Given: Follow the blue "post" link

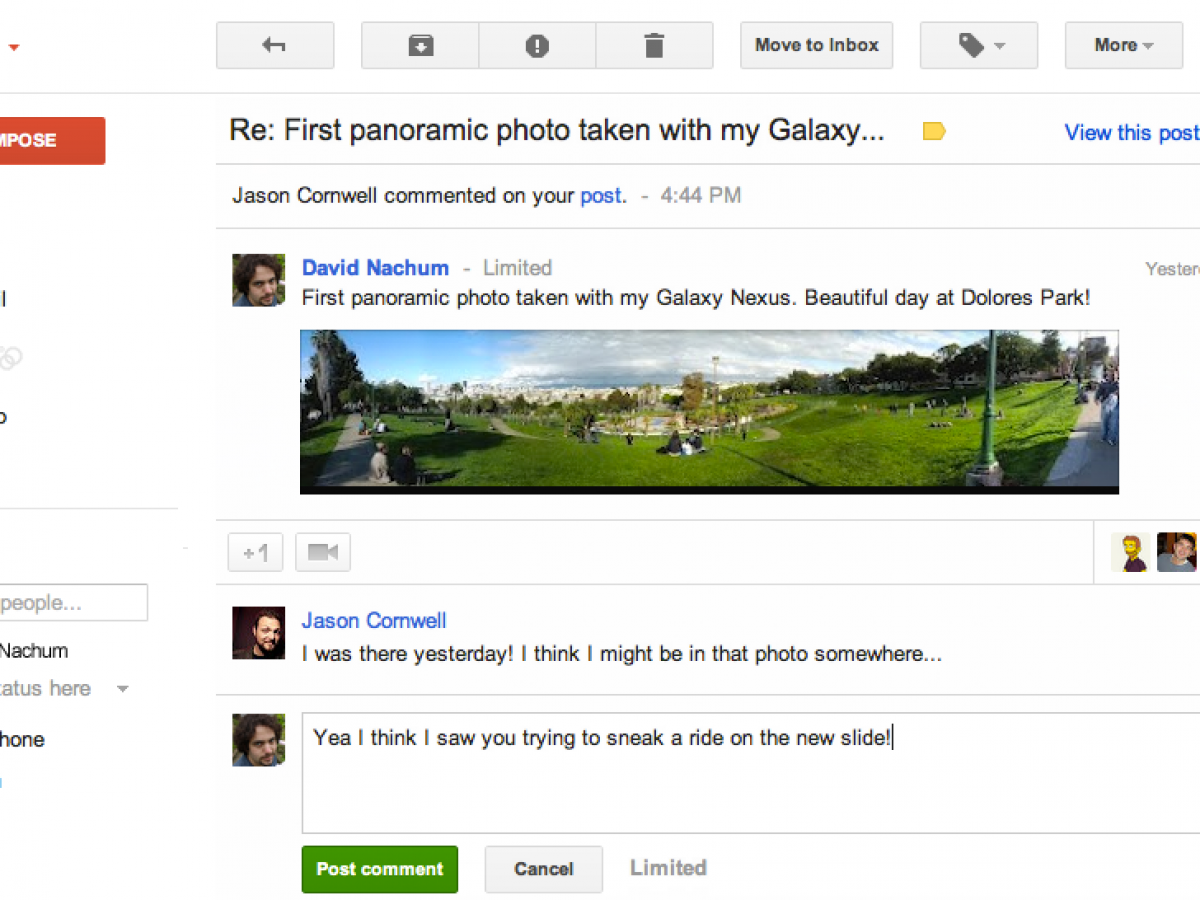Looking at the screenshot, I should coord(602,196).
